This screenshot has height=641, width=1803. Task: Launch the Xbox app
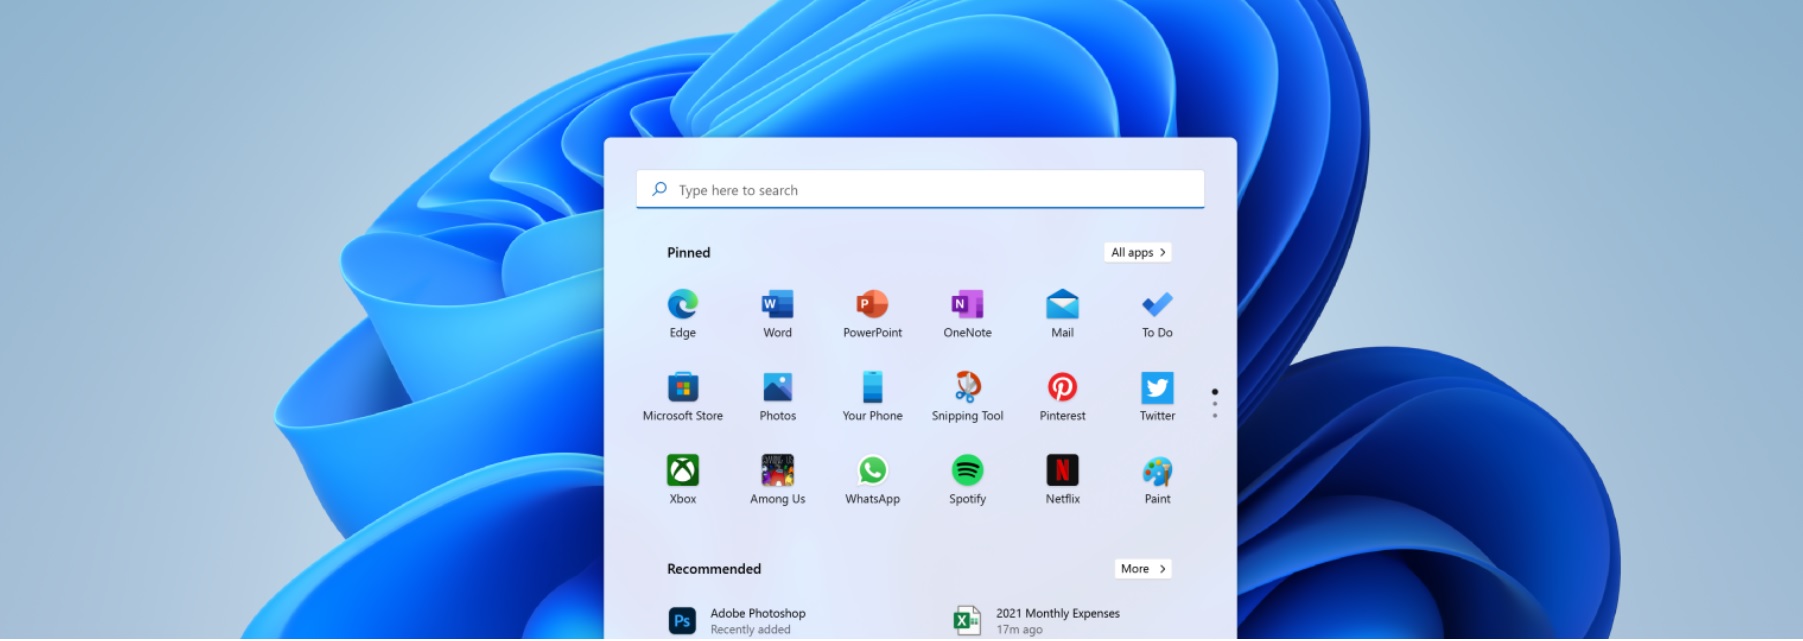click(x=683, y=479)
